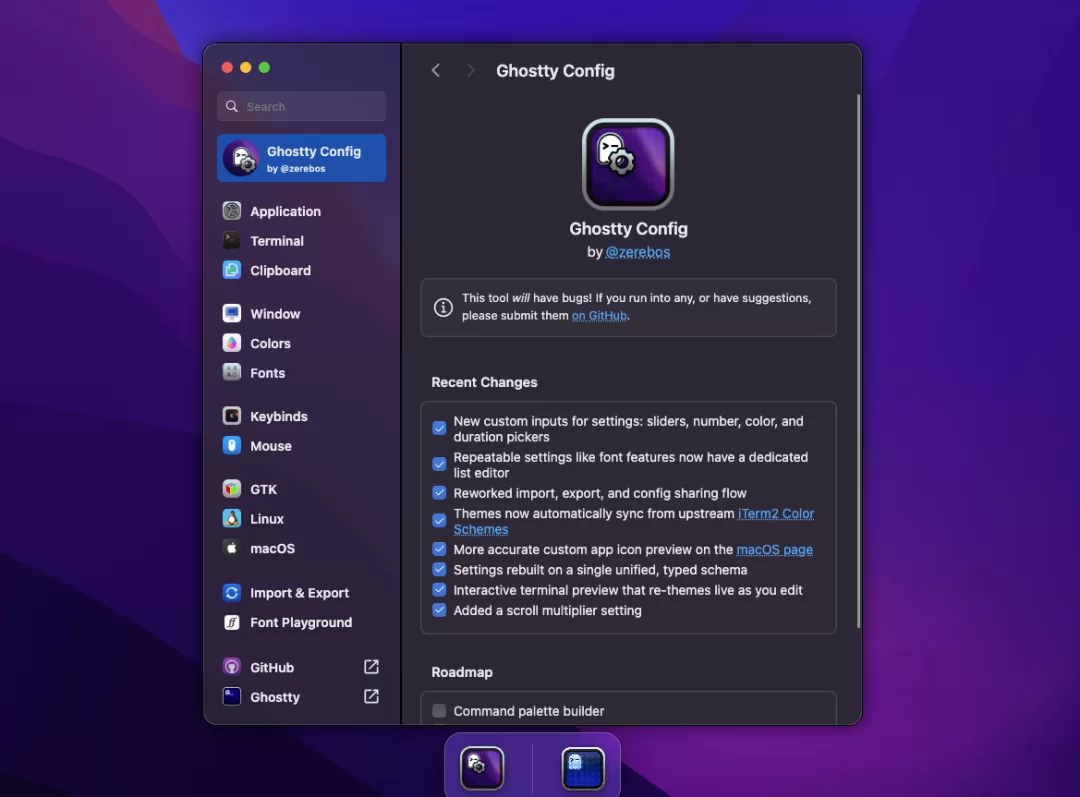The width and height of the screenshot is (1080, 797).
Task: Click the Ghostty terminal icon in sidebar
Action: coord(232,696)
